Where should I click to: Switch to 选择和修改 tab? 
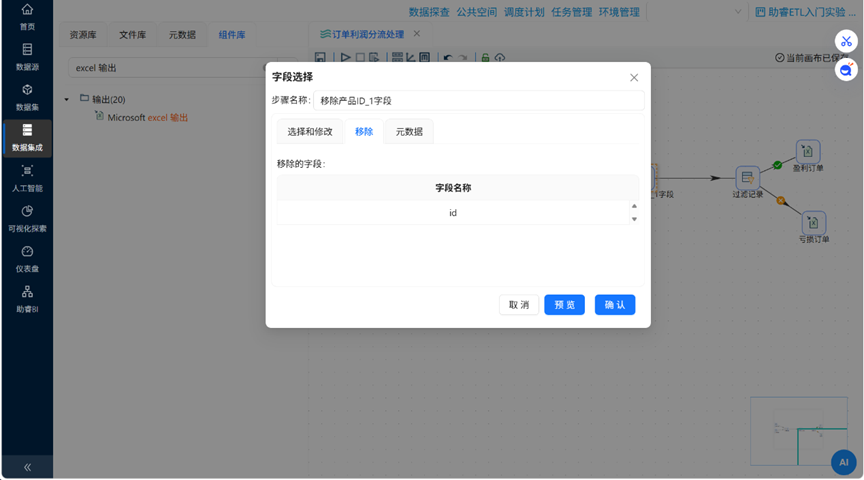(x=310, y=132)
